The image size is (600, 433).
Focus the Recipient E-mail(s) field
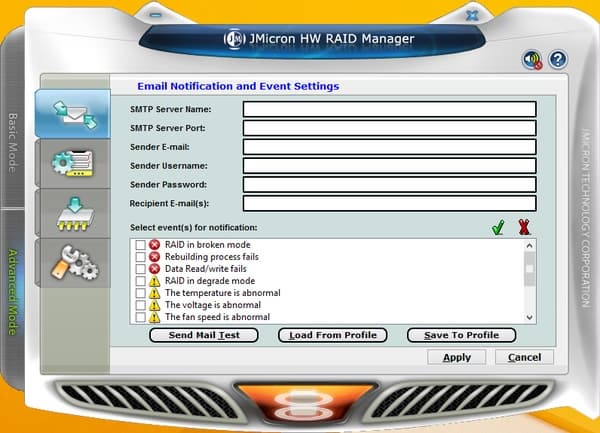(390, 203)
